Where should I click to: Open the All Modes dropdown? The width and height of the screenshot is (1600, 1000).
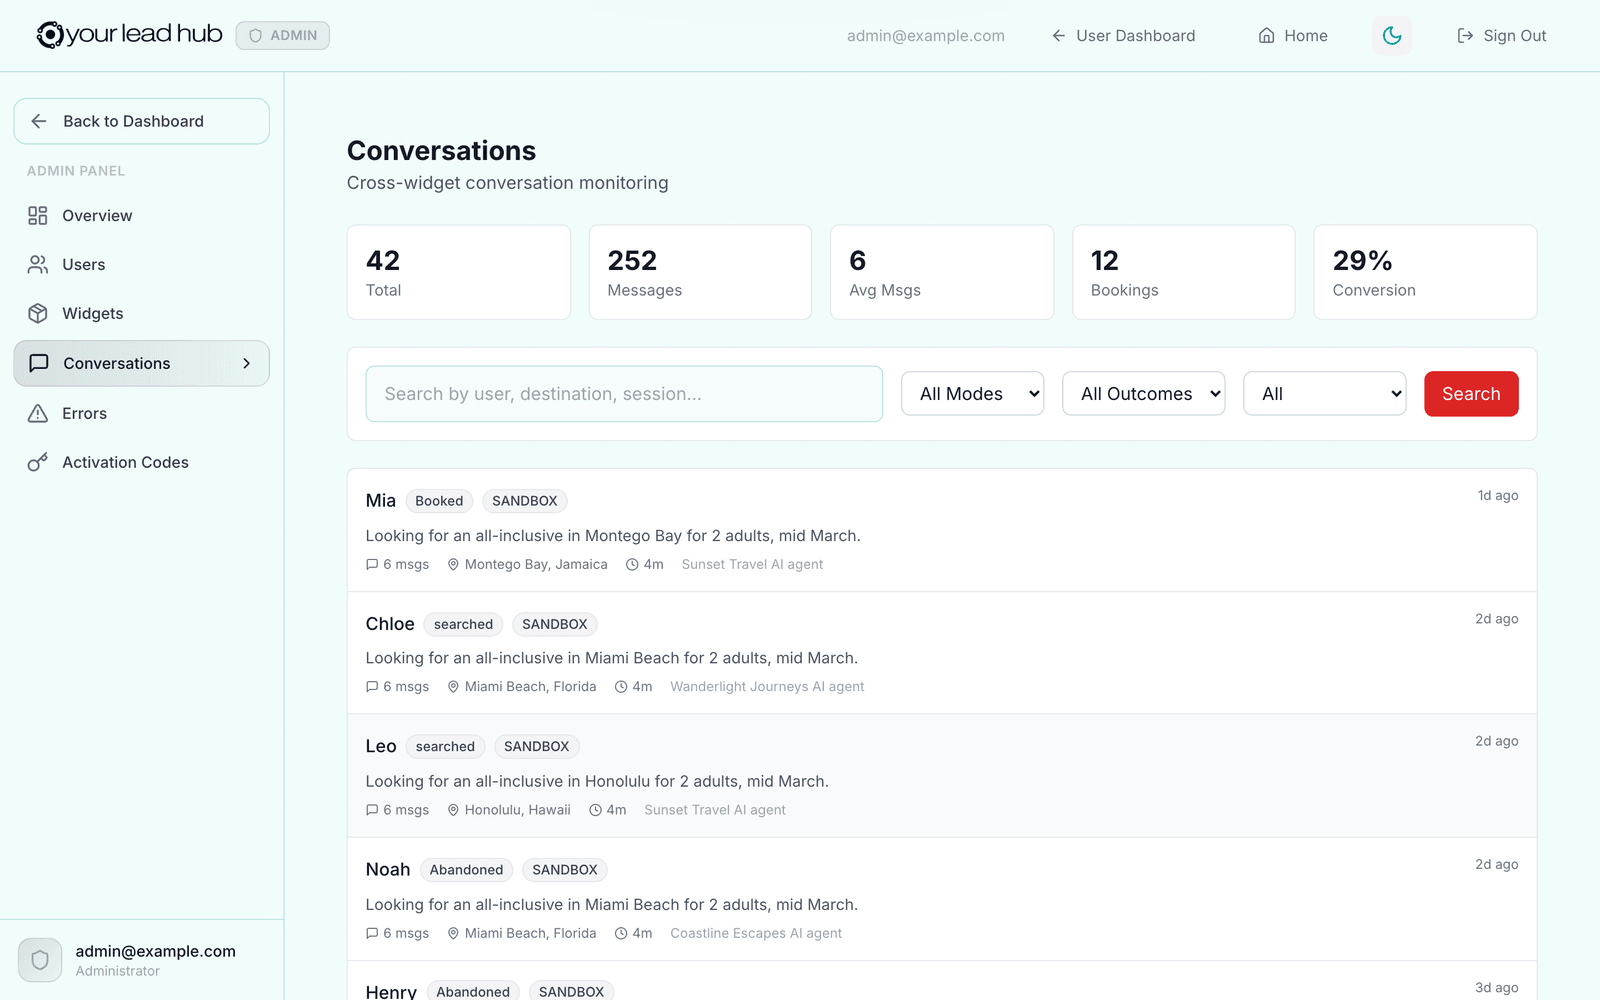[972, 394]
